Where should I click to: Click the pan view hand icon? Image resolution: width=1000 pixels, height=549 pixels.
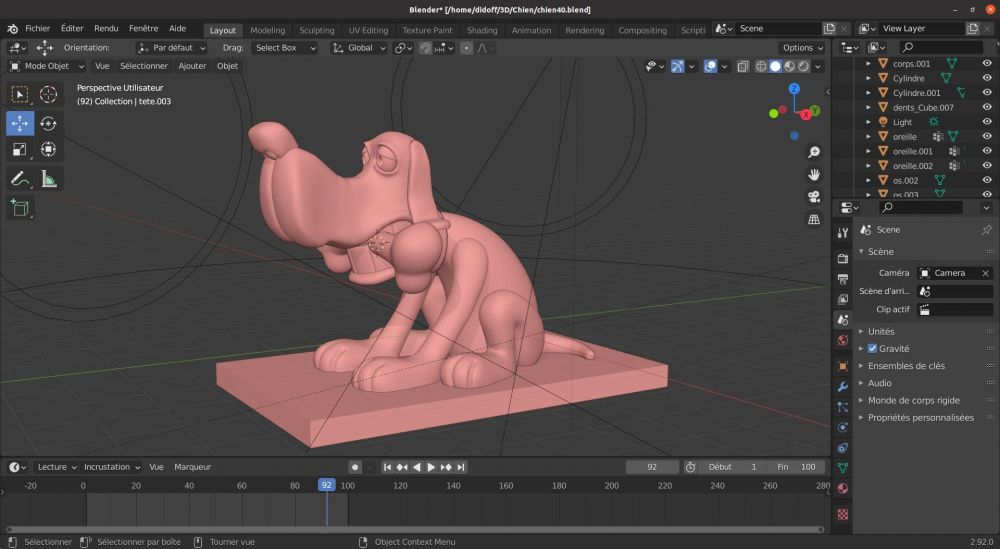814,175
